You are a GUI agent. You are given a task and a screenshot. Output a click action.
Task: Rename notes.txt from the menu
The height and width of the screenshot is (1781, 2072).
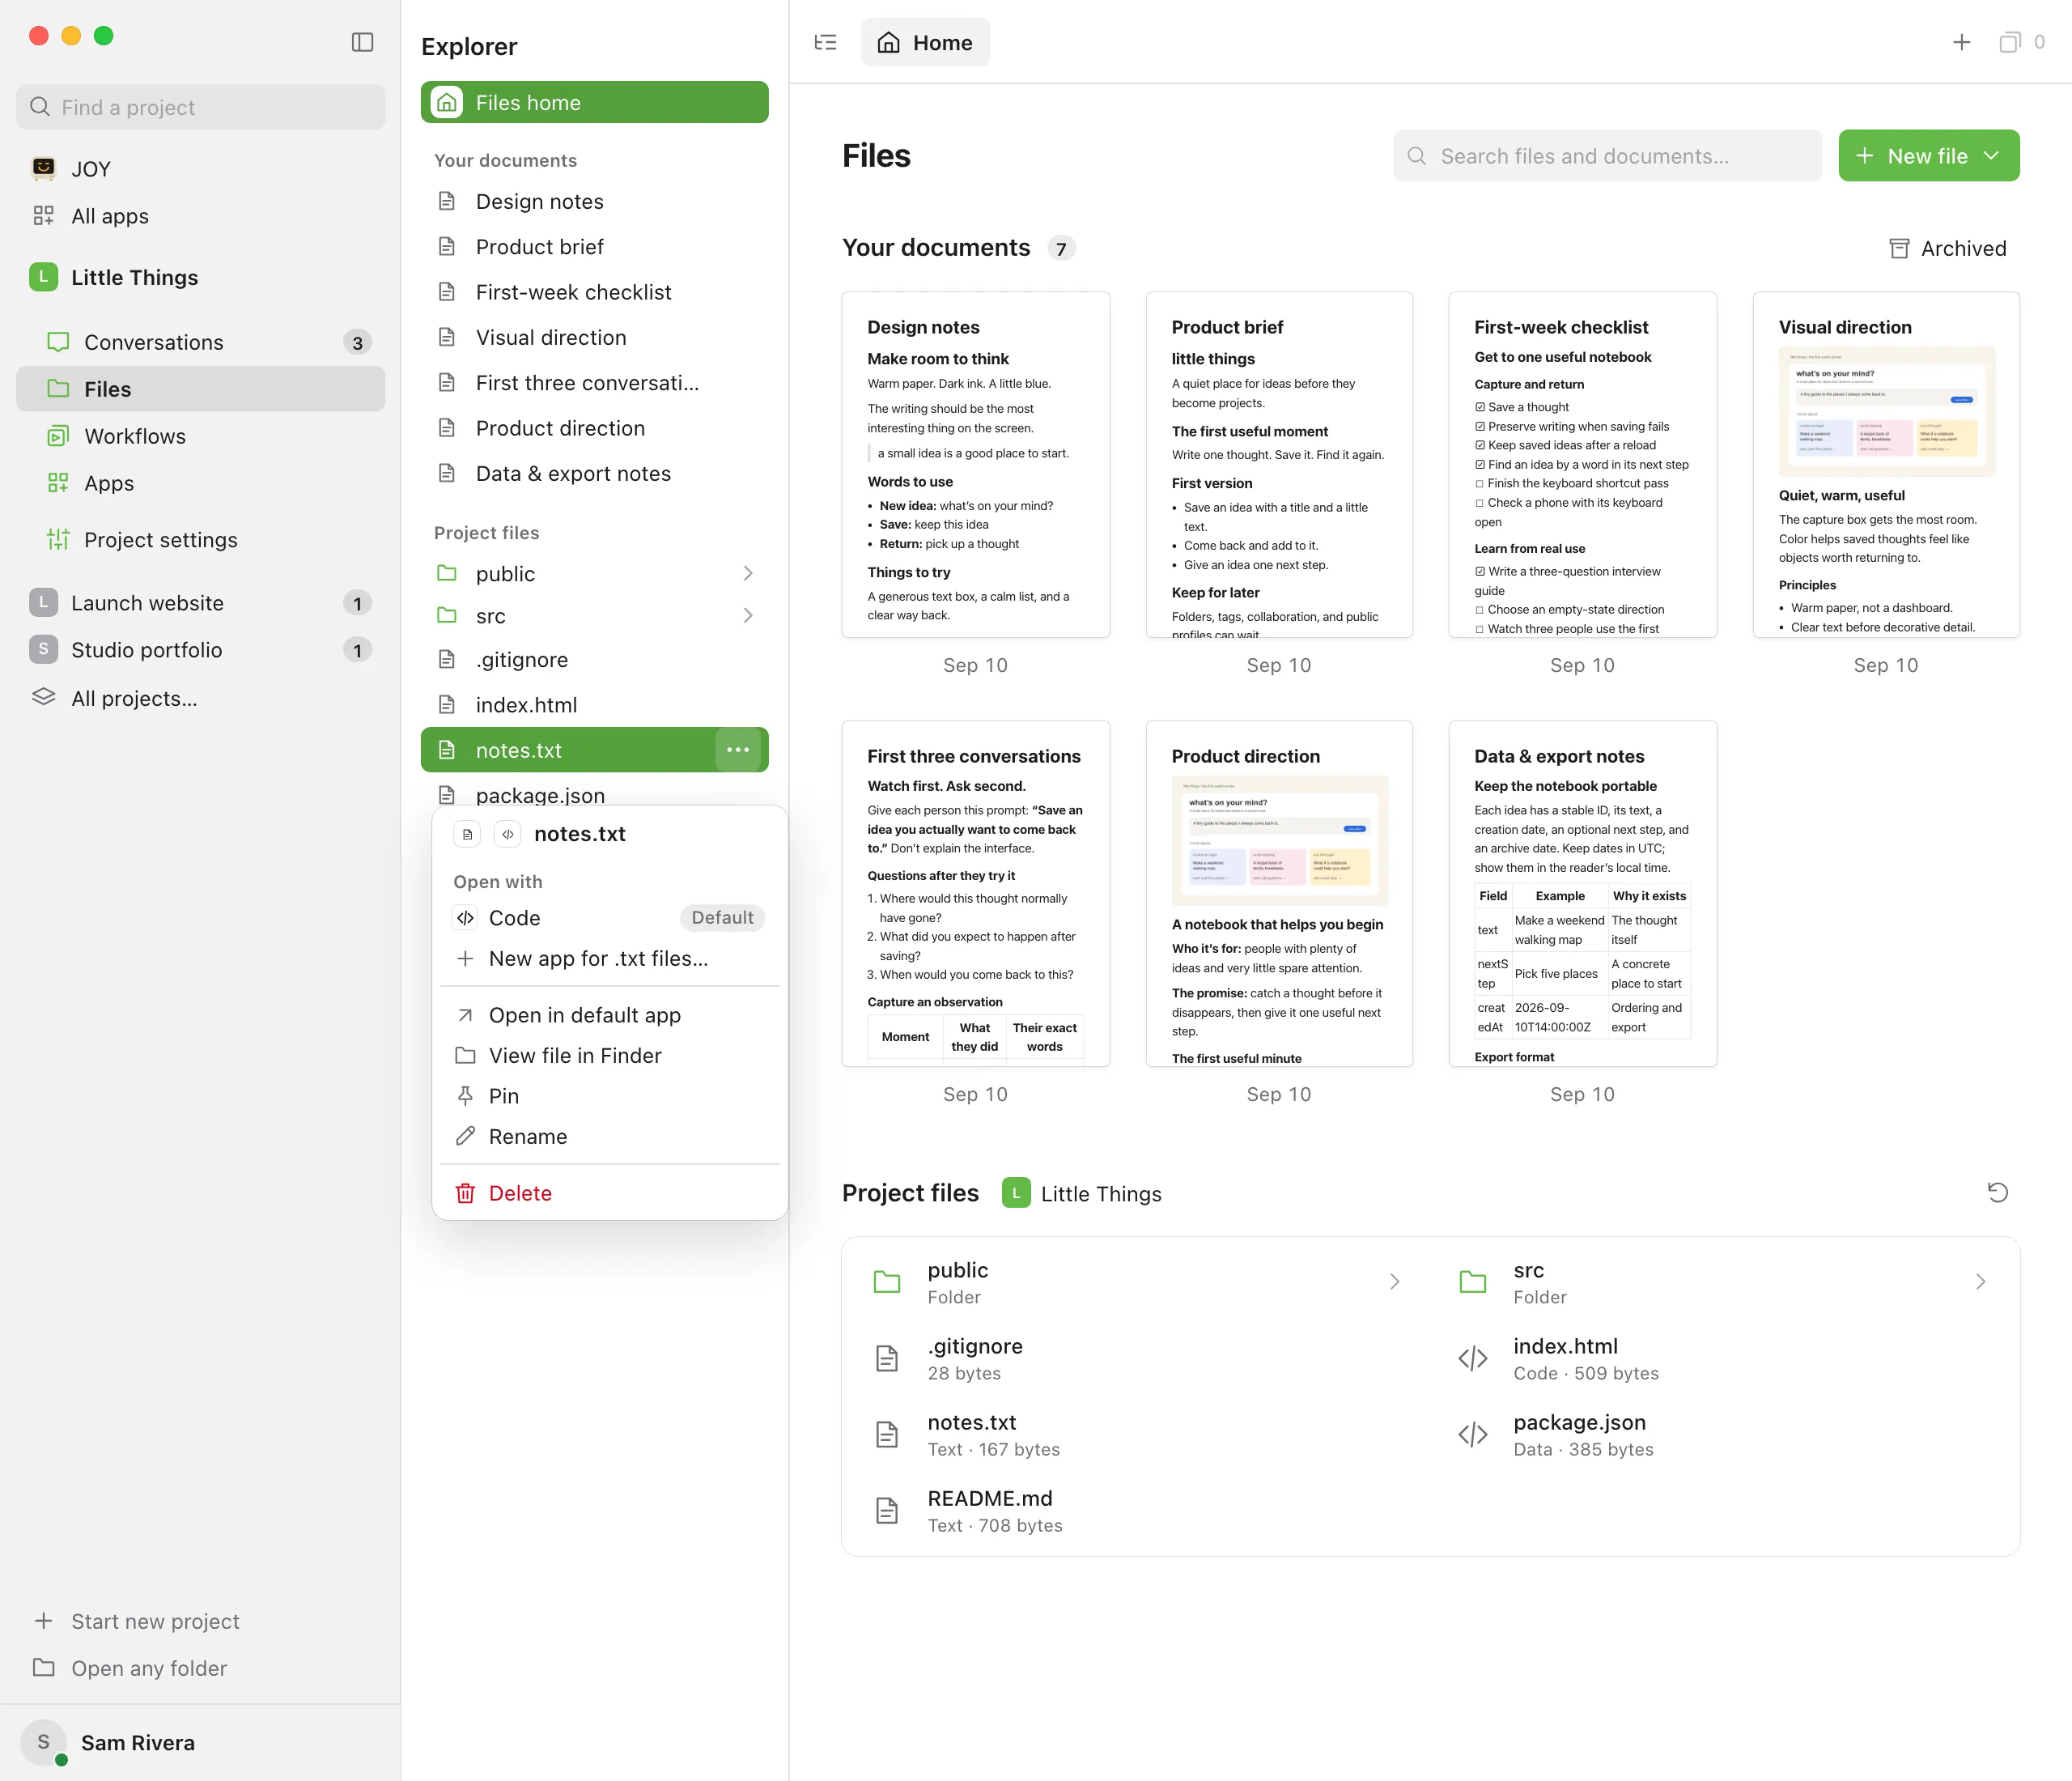pos(609,1137)
